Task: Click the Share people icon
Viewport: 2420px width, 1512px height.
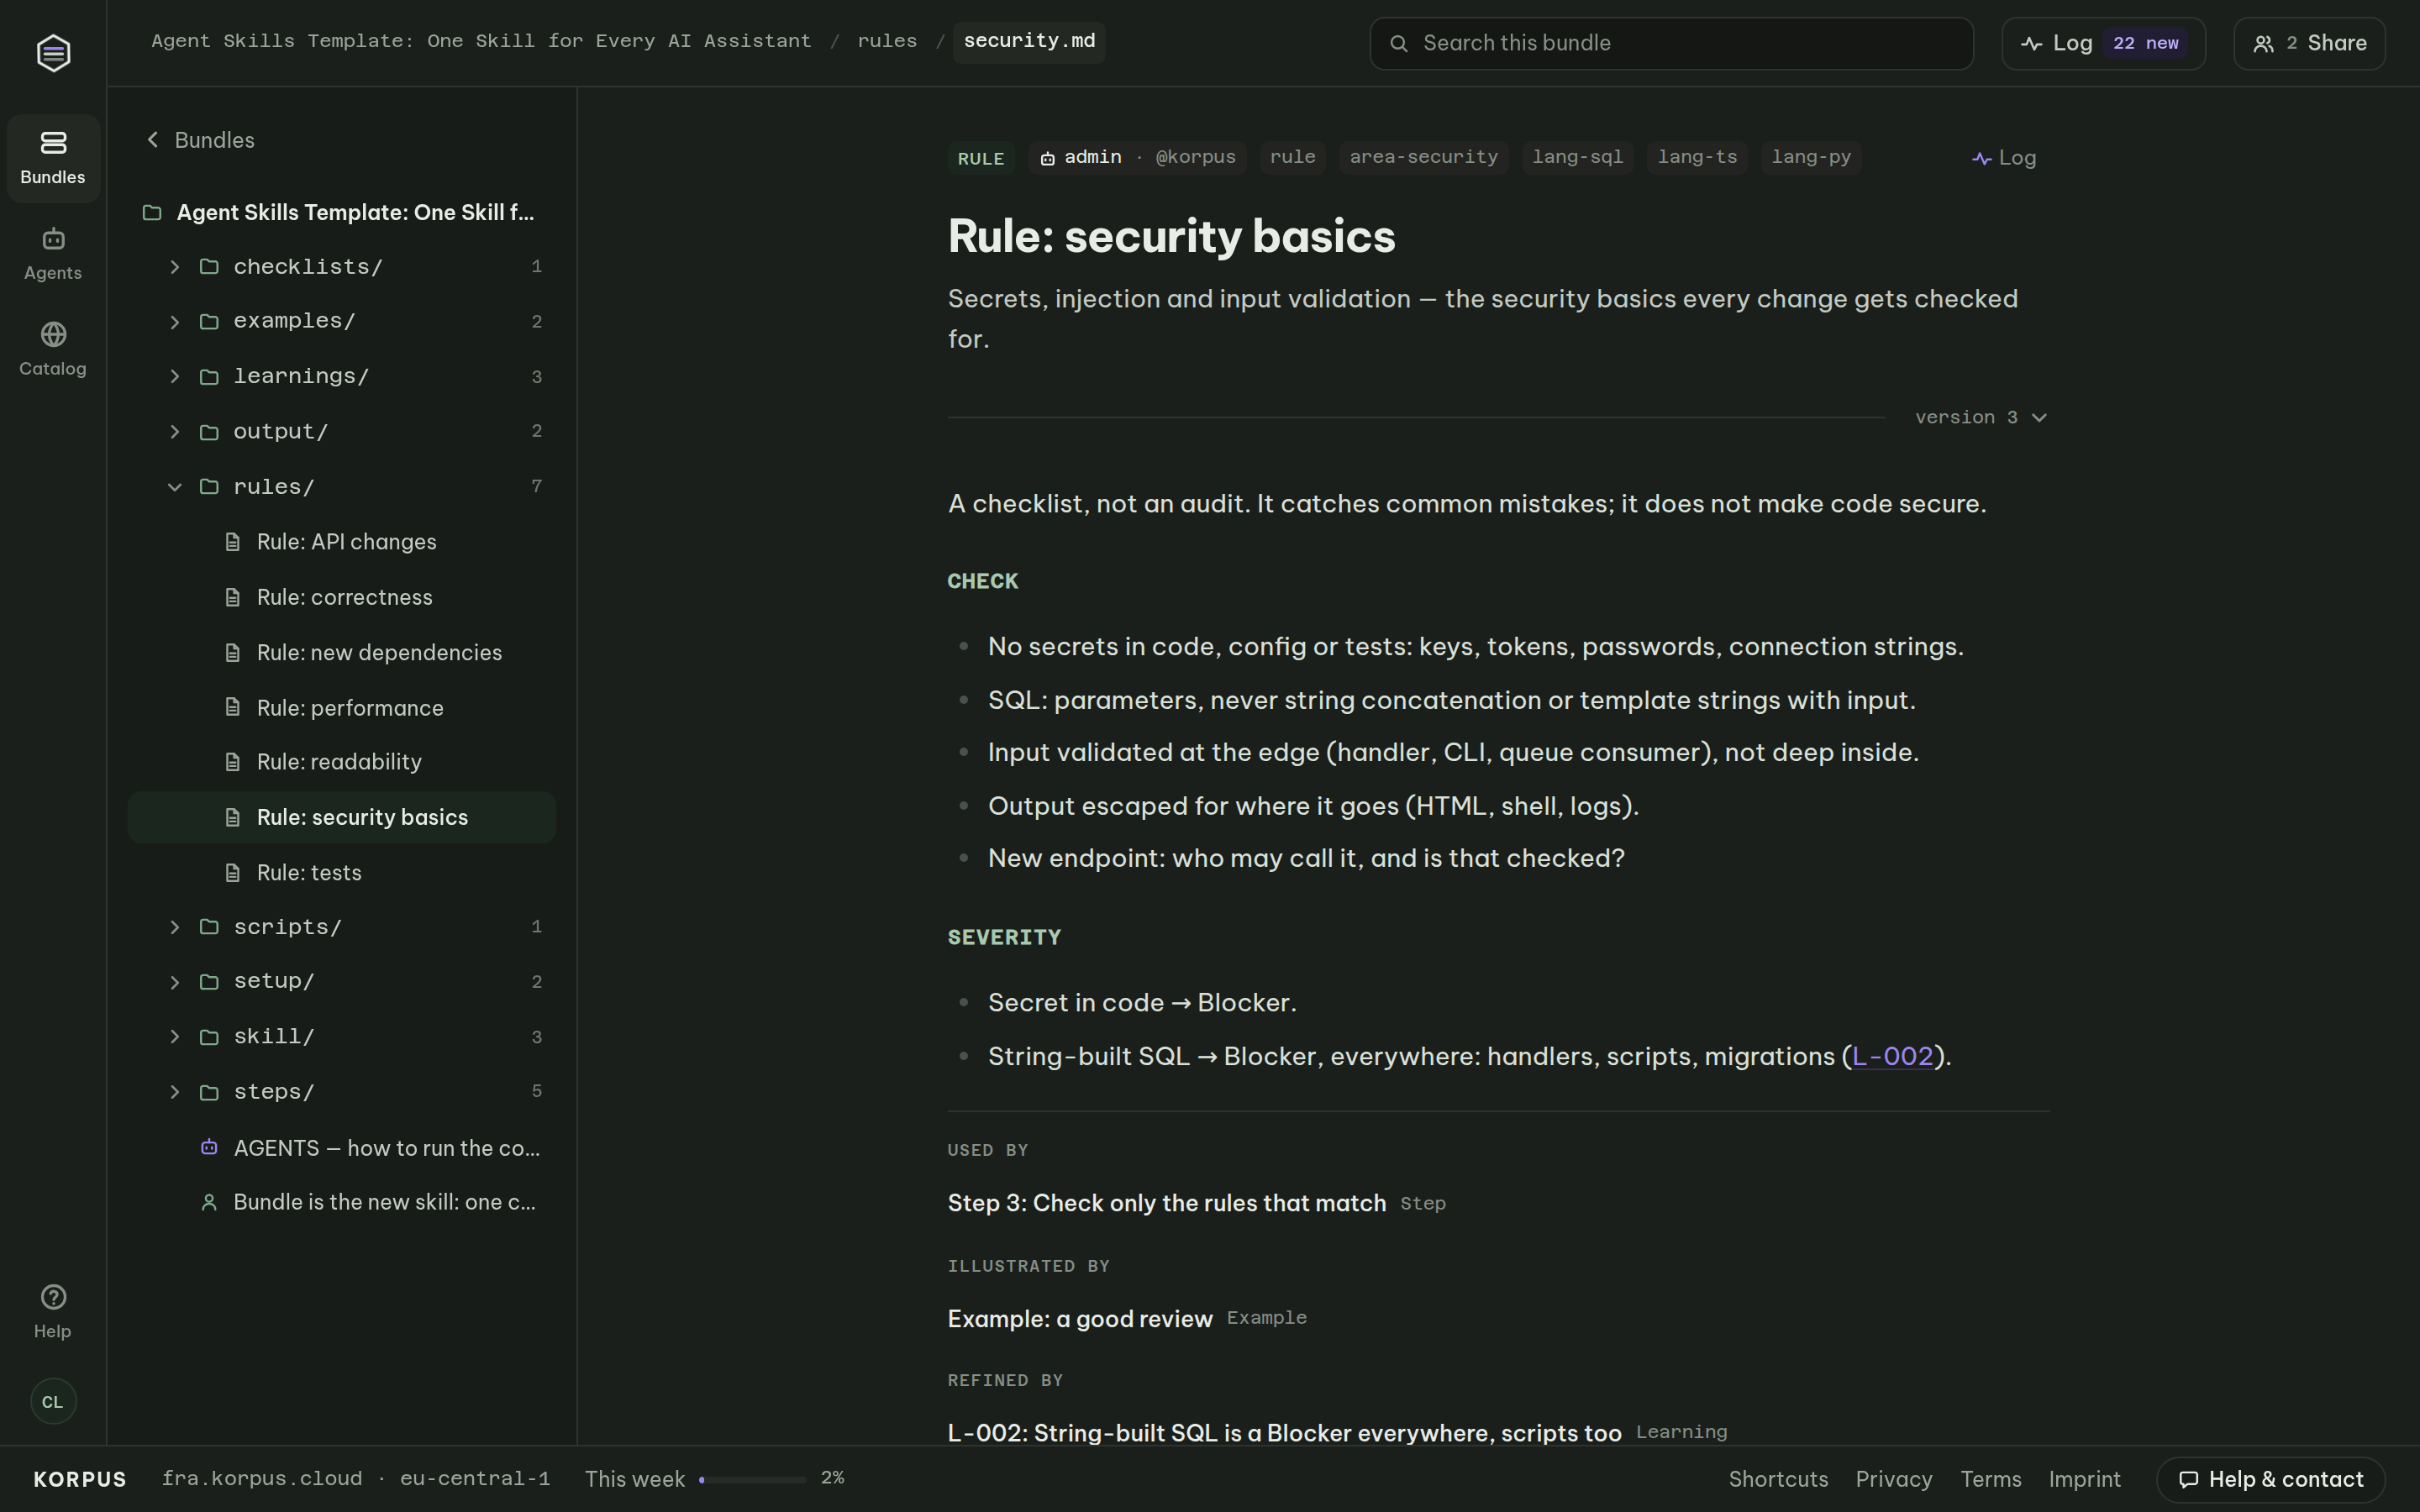Action: click(2263, 43)
